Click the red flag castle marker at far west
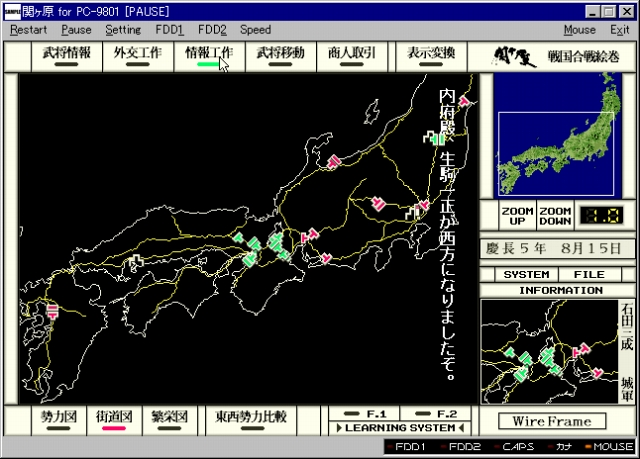 click(54, 311)
